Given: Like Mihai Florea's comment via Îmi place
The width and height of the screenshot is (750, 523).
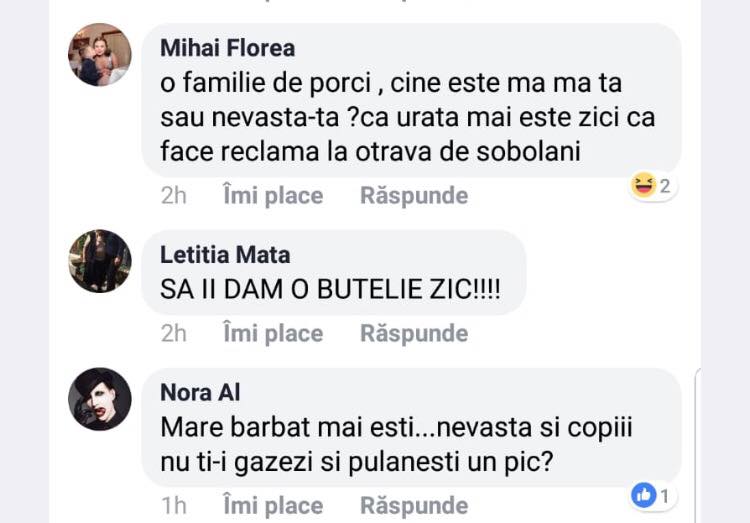Looking at the screenshot, I should click(x=272, y=196).
